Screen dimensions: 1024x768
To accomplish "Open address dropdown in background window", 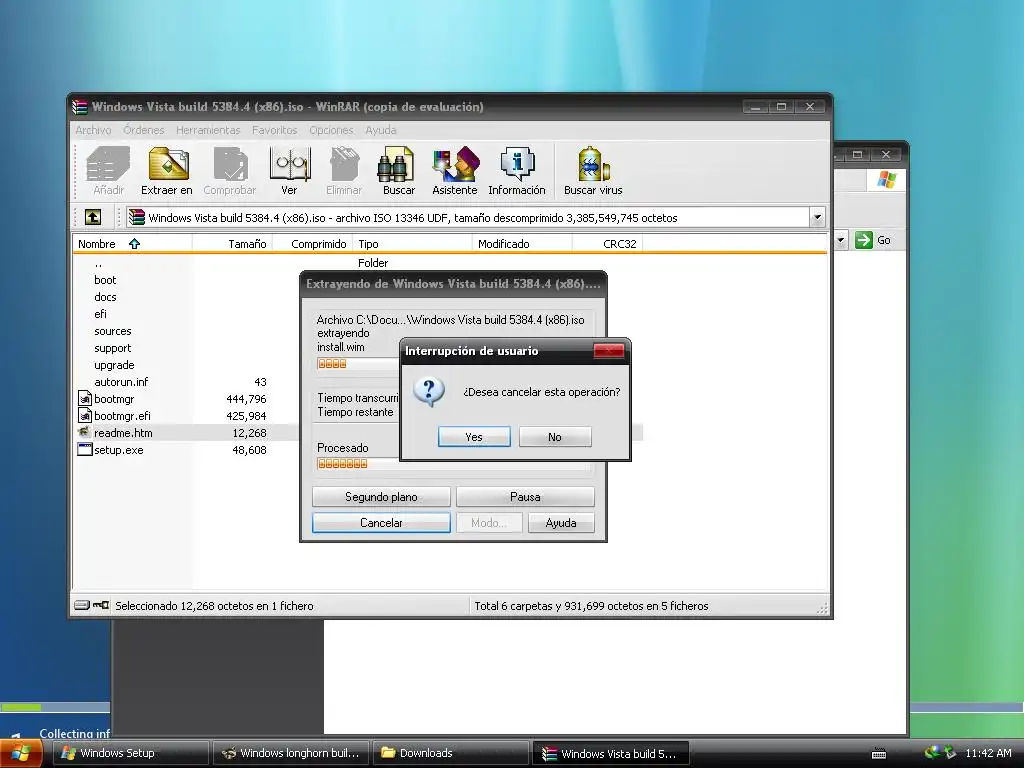I will click(840, 240).
